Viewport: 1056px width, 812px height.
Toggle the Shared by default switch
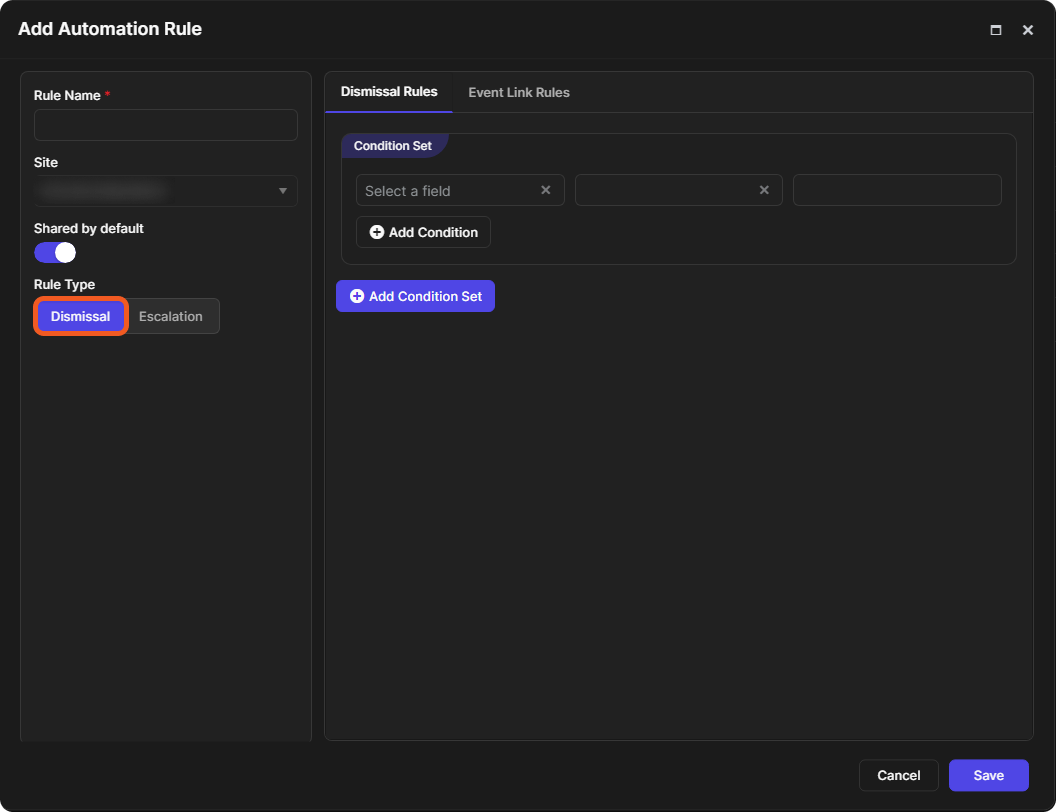tap(55, 252)
